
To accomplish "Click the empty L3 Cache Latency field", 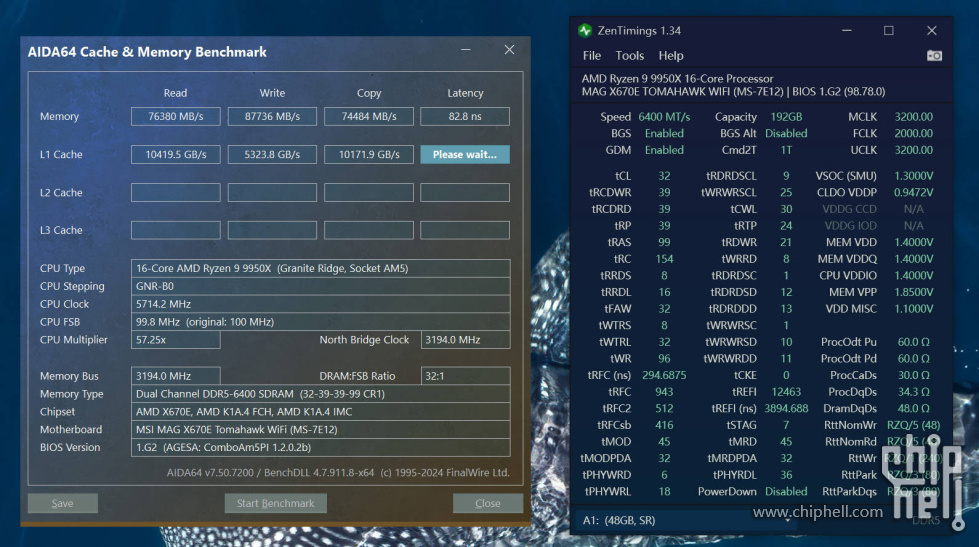I will tap(465, 230).
